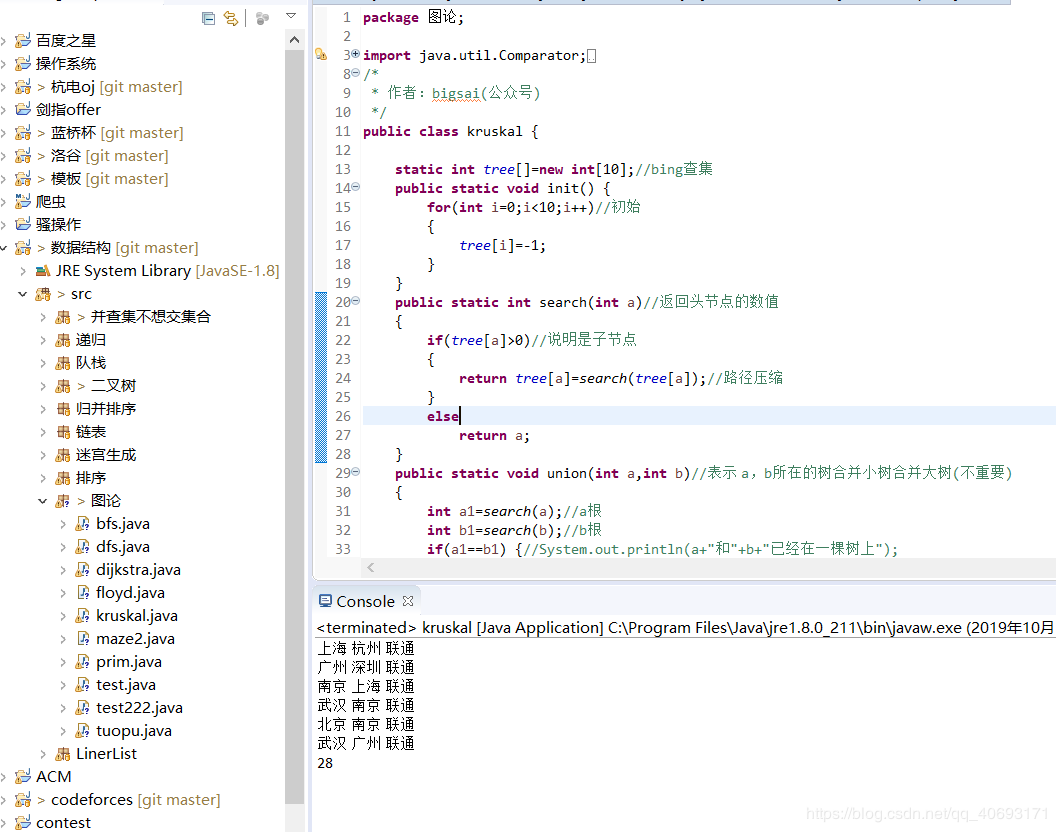Click console output value '28'
This screenshot has height=832, width=1056.
click(x=325, y=763)
